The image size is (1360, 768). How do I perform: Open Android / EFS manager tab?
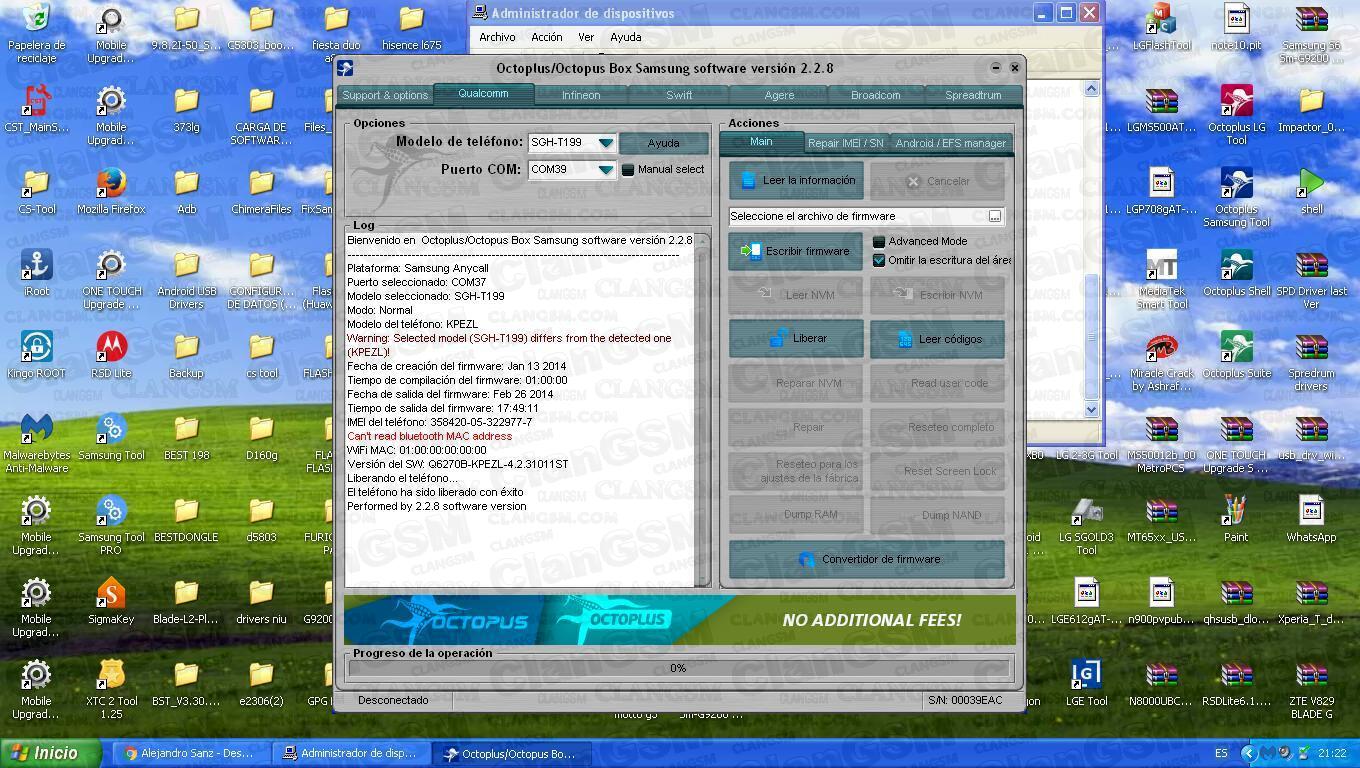(x=950, y=143)
